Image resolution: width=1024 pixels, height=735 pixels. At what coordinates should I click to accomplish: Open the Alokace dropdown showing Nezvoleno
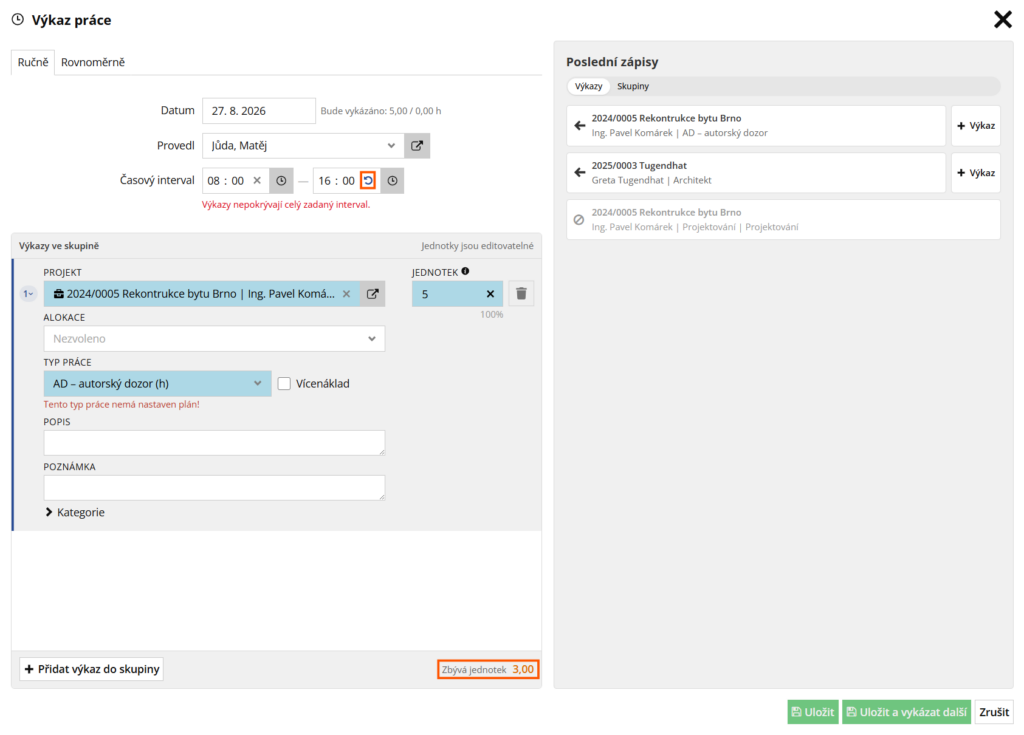(214, 338)
